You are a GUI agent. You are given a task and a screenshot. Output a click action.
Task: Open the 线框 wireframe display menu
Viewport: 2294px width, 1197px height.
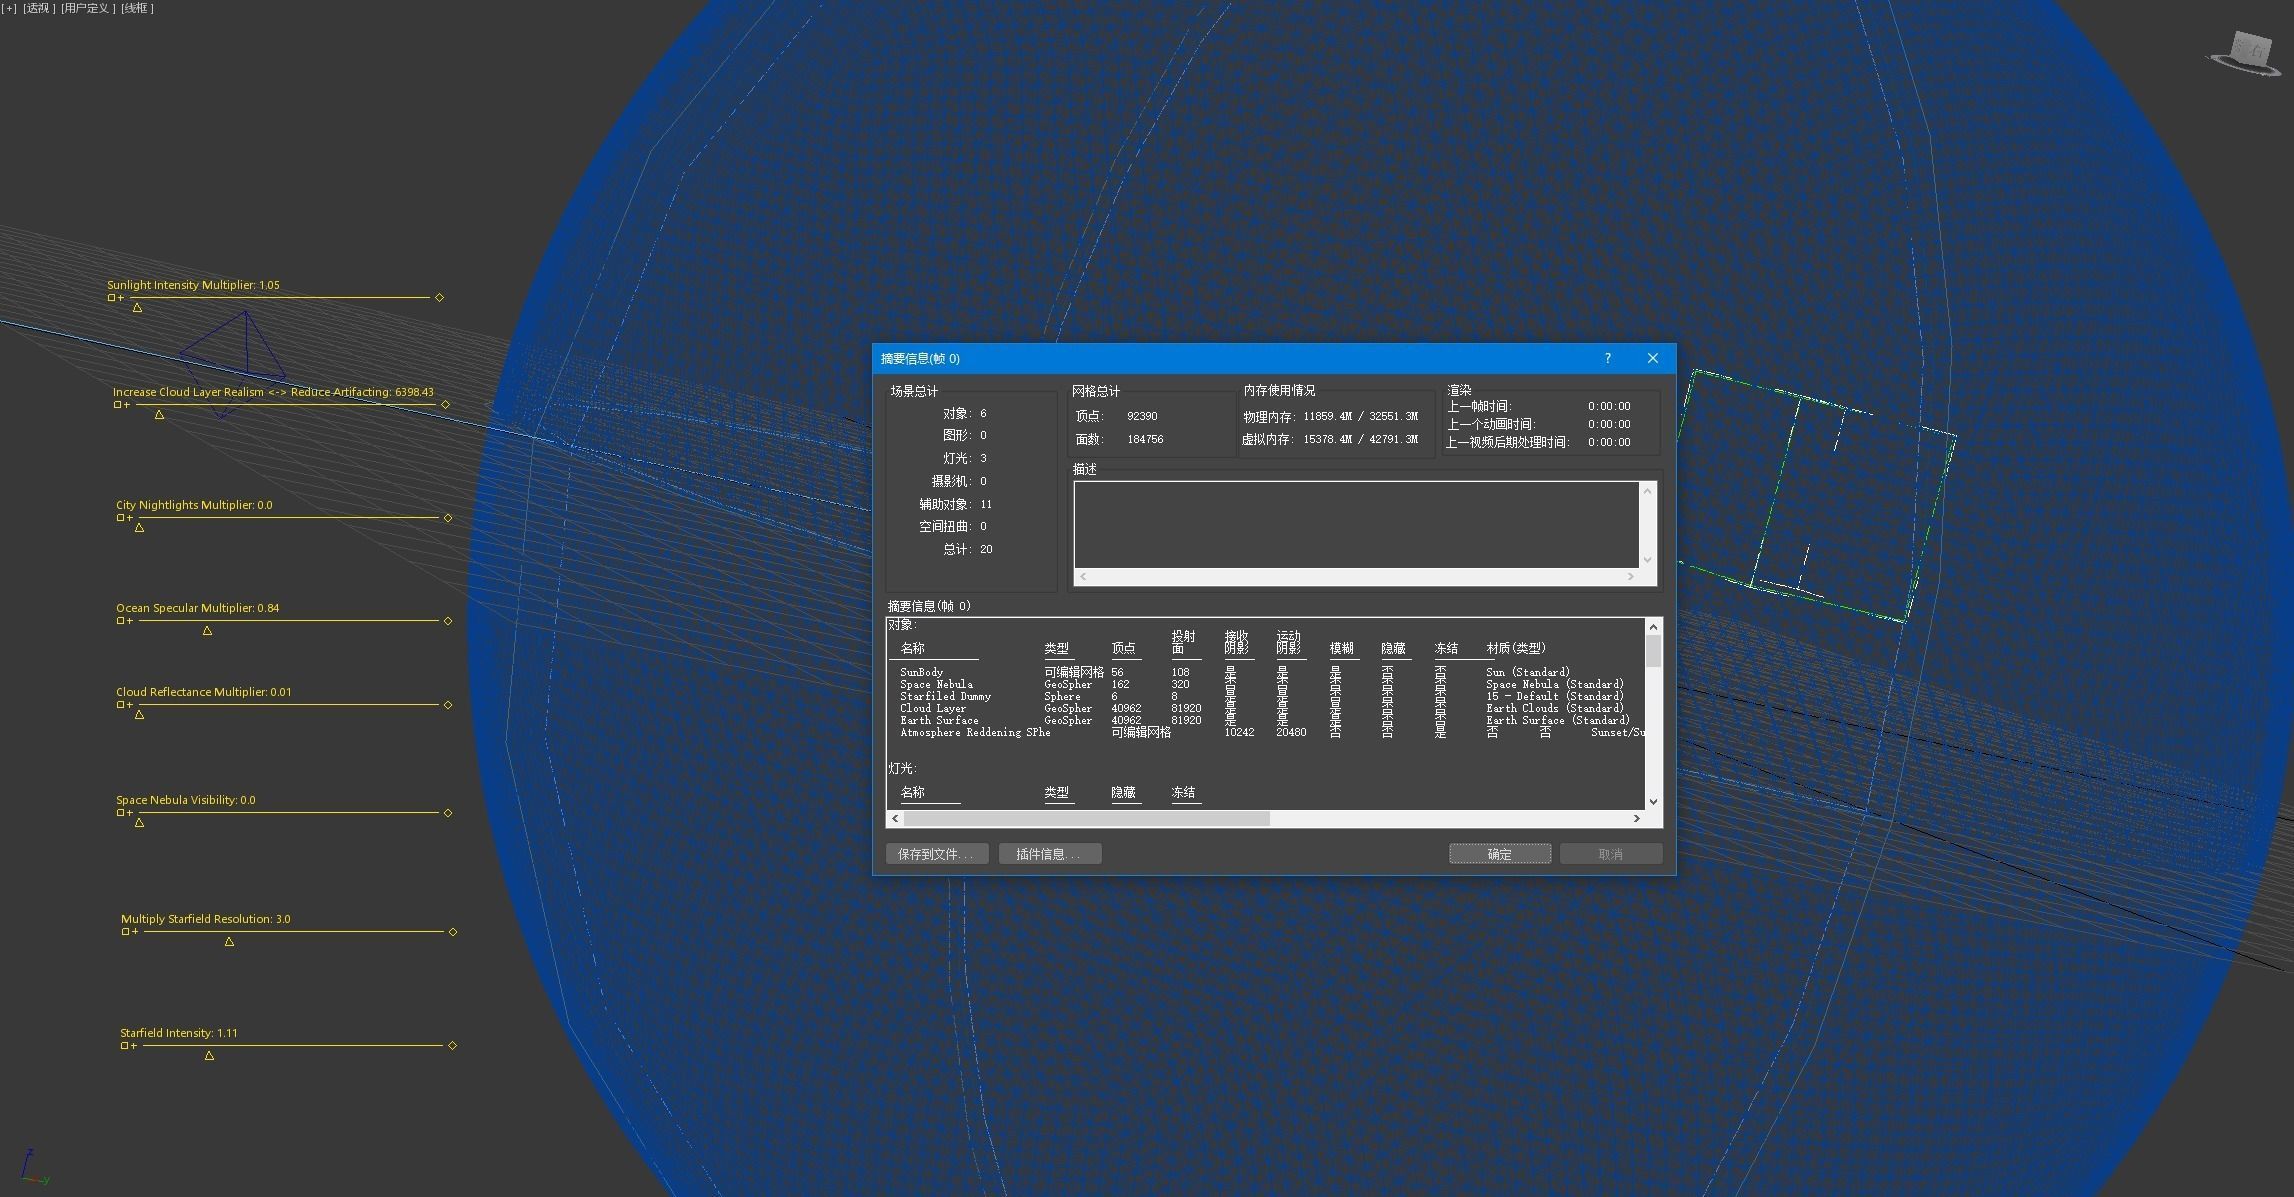pyautogui.click(x=137, y=8)
